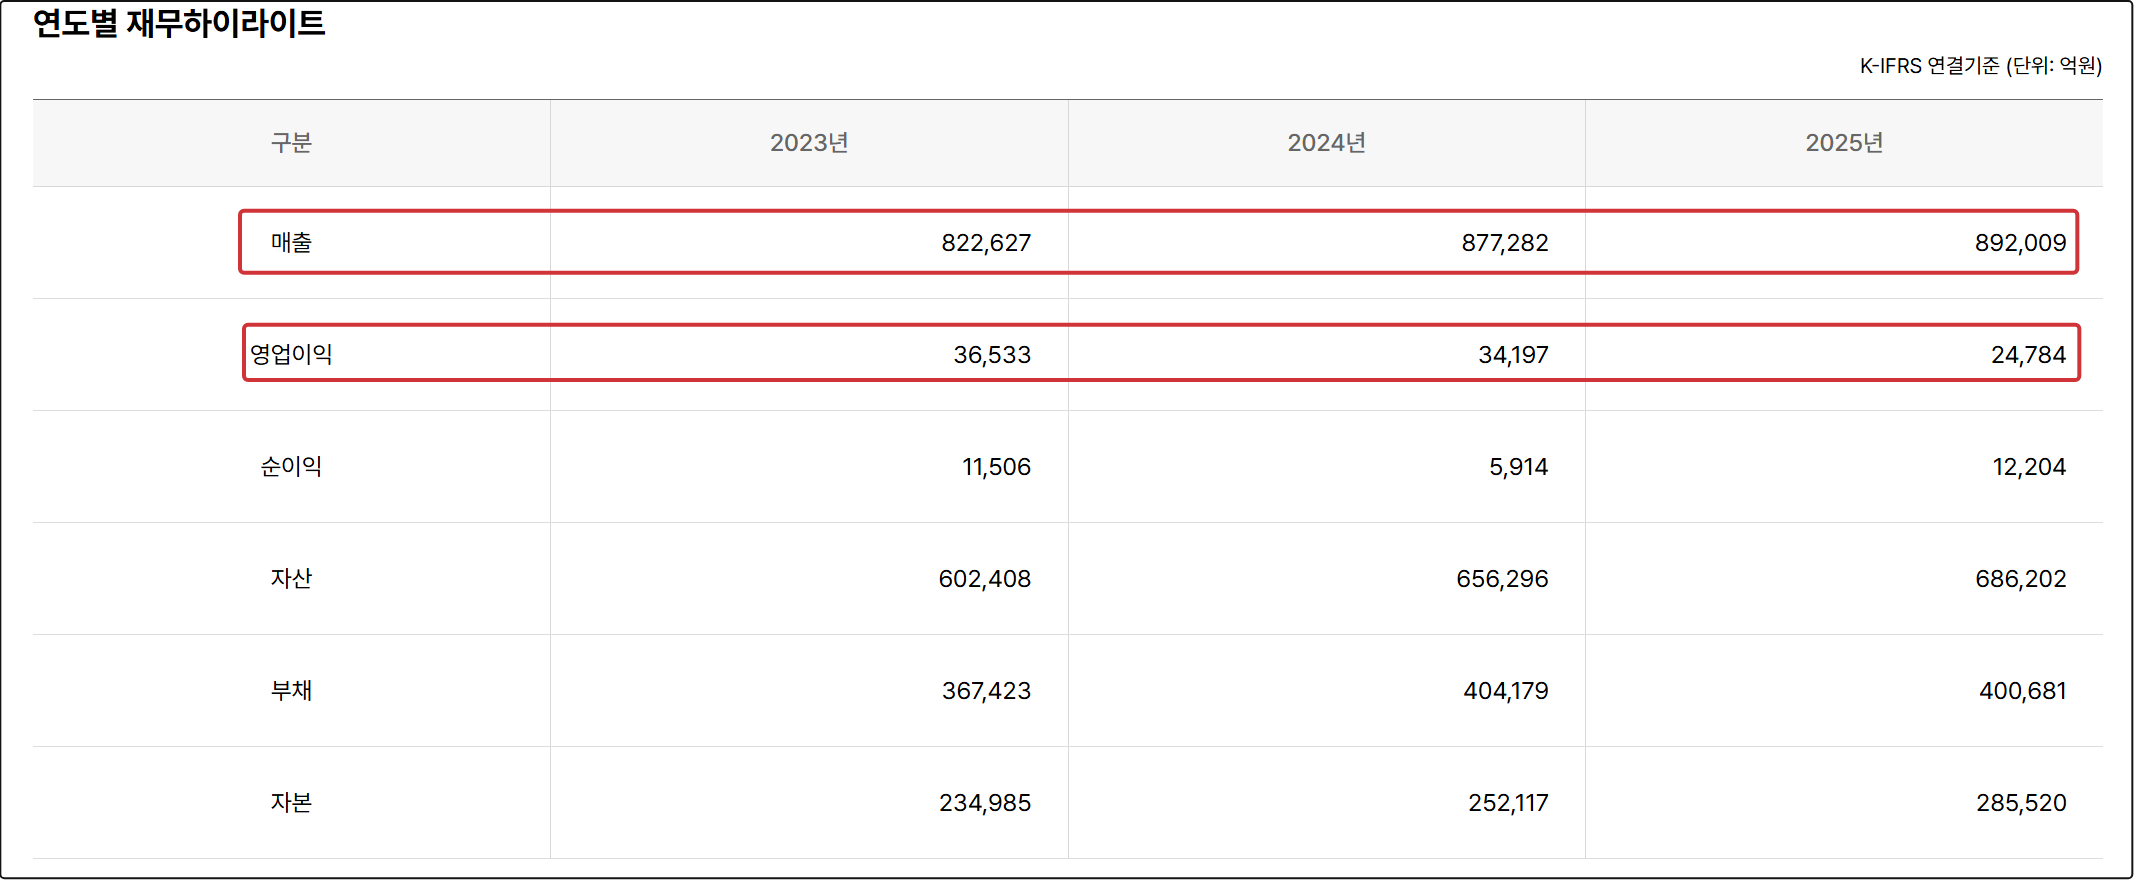Image resolution: width=2135 pixels, height=882 pixels.
Task: Select 2024 자산 value 656,296
Action: tap(1502, 579)
